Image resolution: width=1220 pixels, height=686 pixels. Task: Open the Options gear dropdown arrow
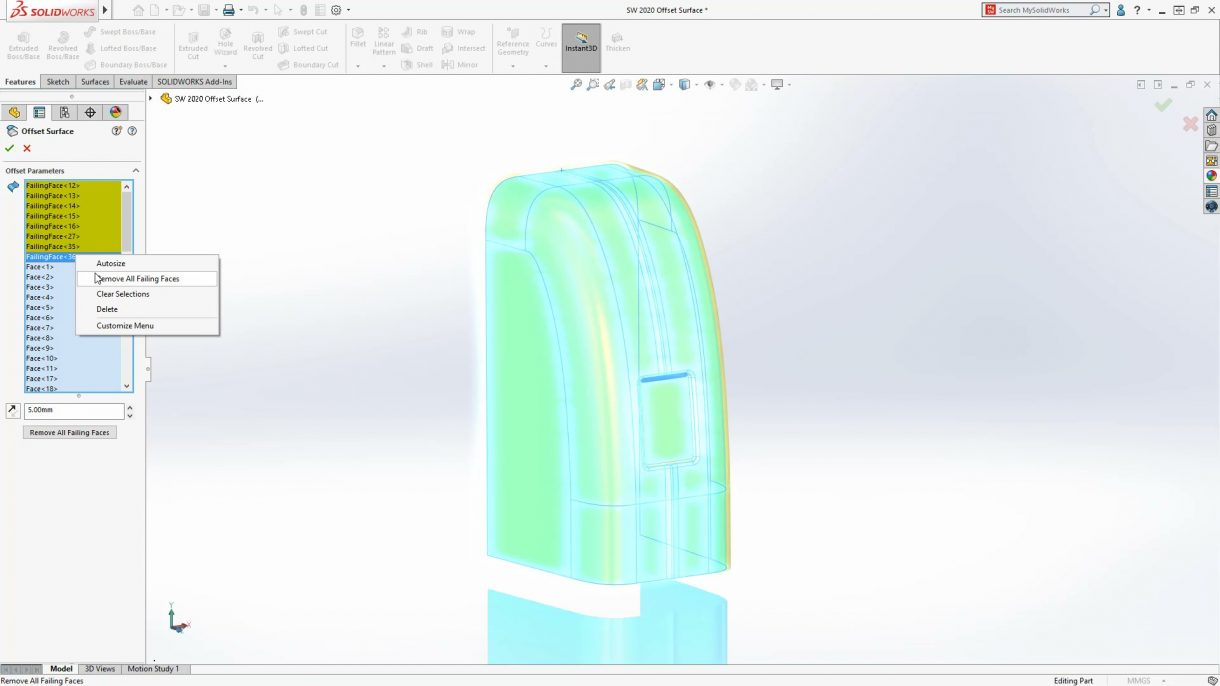(348, 10)
